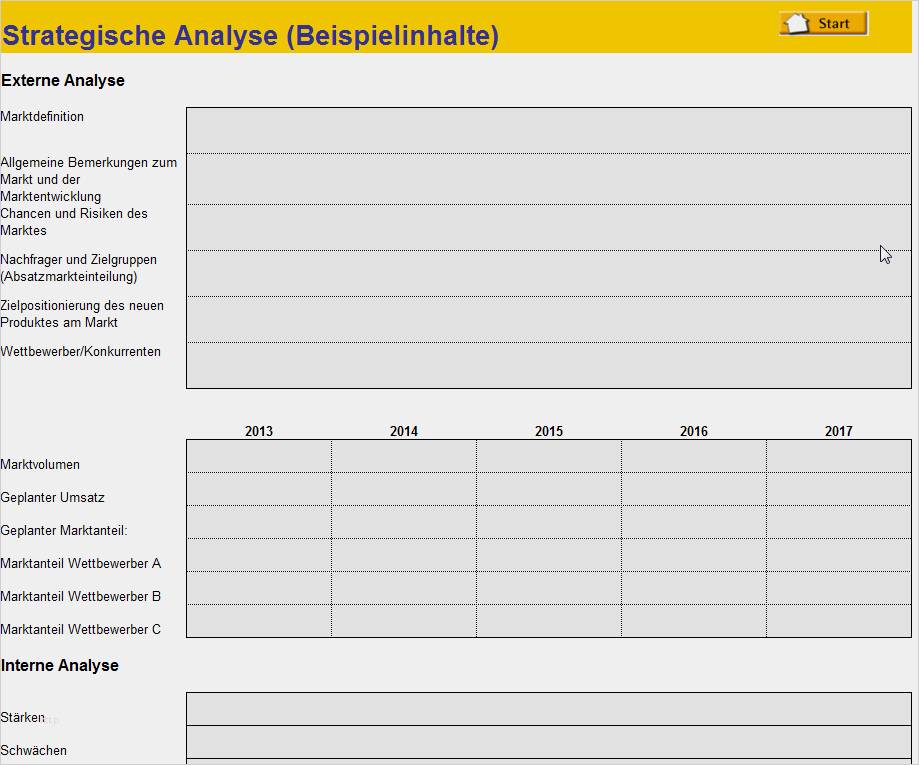Click the Stärken label
919x765 pixels.
23,718
